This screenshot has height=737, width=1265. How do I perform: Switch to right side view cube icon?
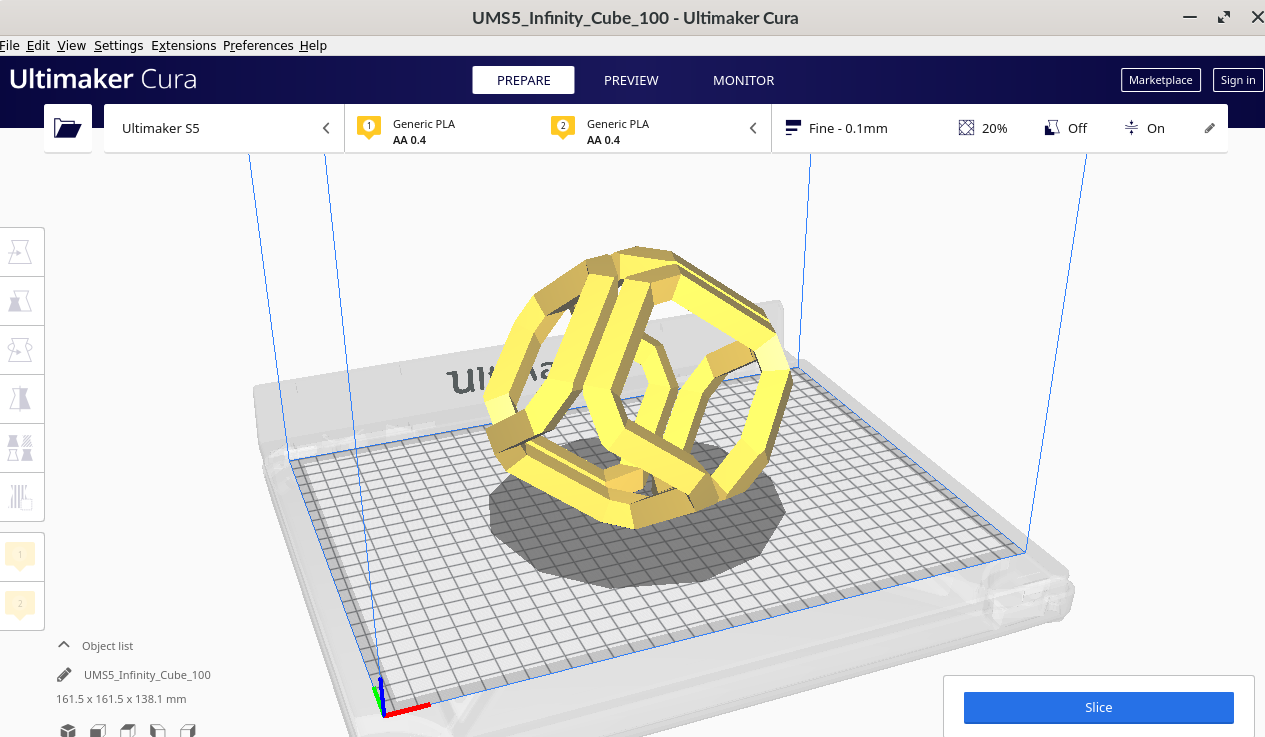(187, 730)
